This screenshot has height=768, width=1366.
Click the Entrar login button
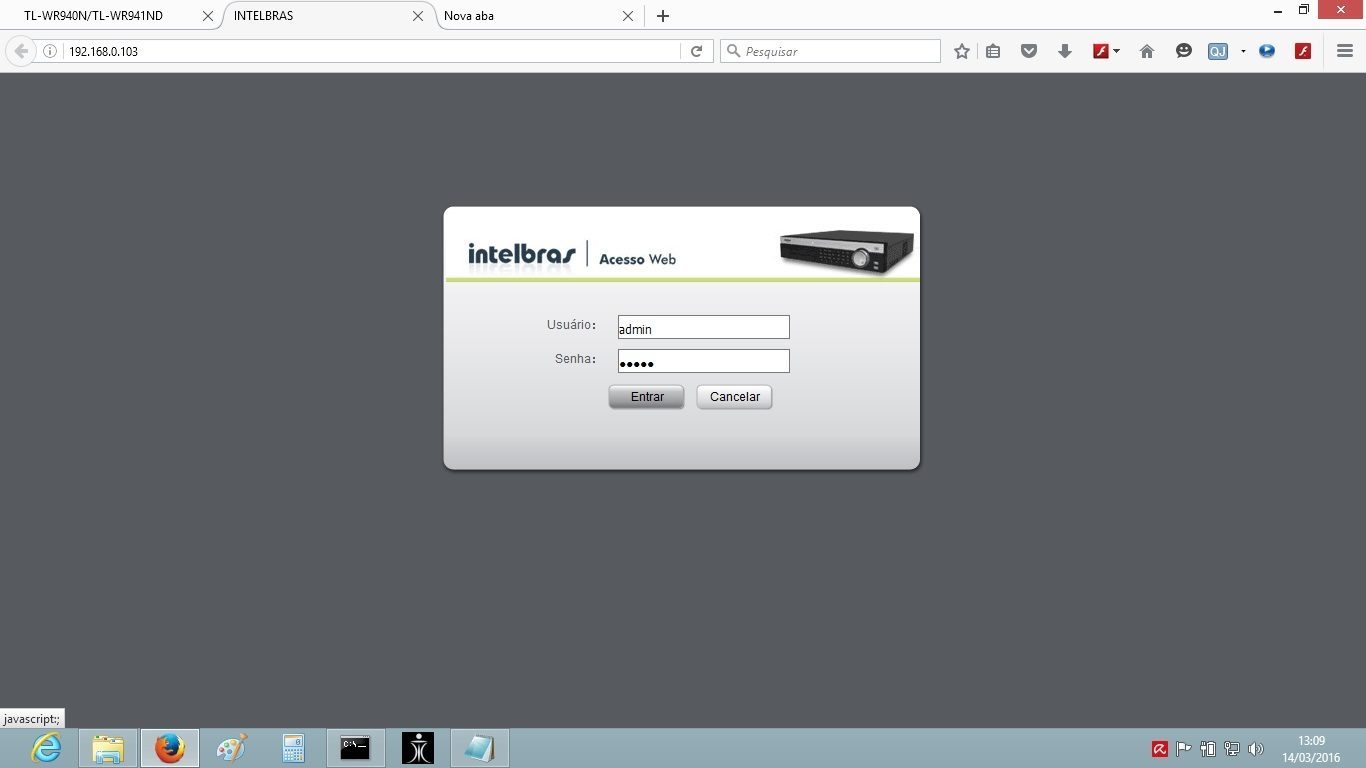[646, 397]
